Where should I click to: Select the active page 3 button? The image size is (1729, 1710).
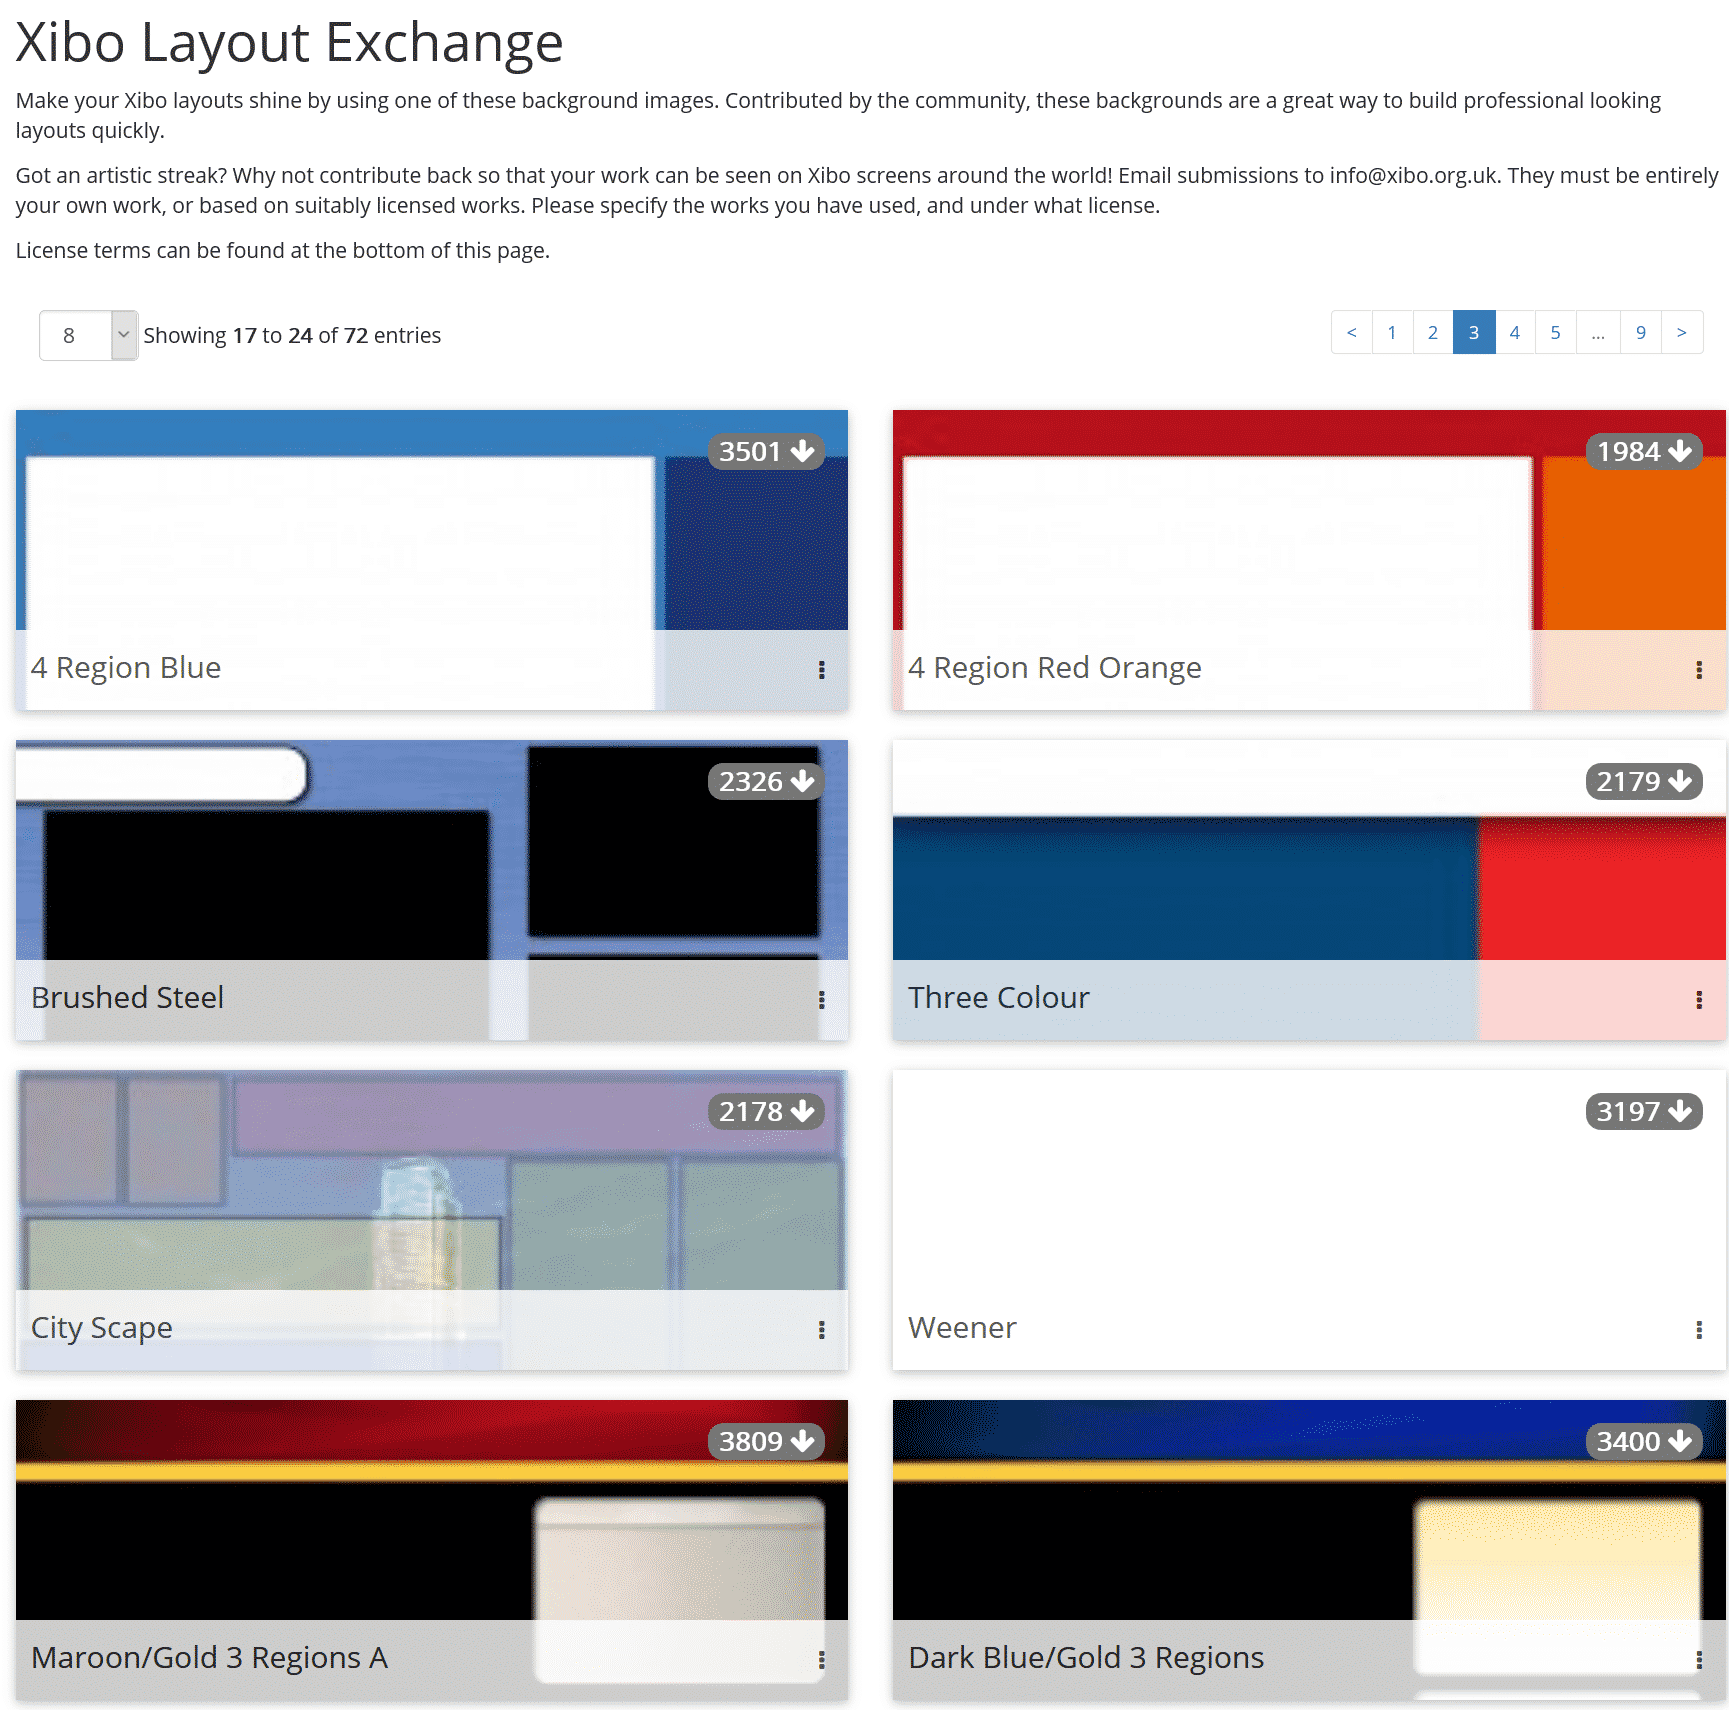1474,332
